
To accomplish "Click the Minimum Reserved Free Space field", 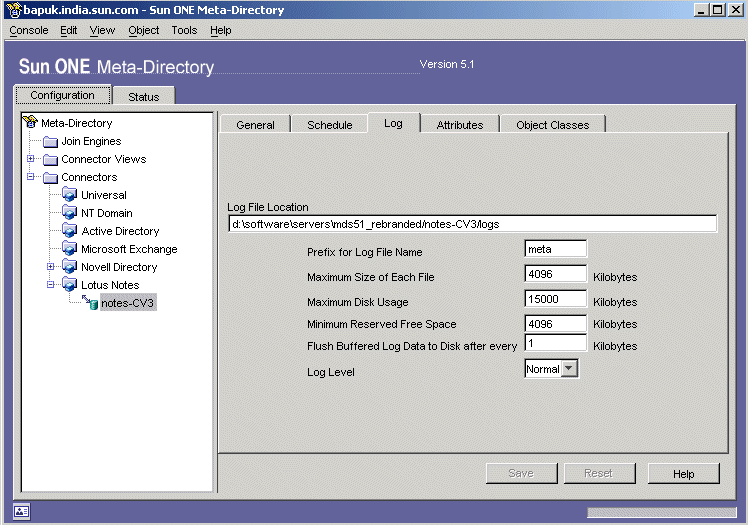I will point(555,324).
